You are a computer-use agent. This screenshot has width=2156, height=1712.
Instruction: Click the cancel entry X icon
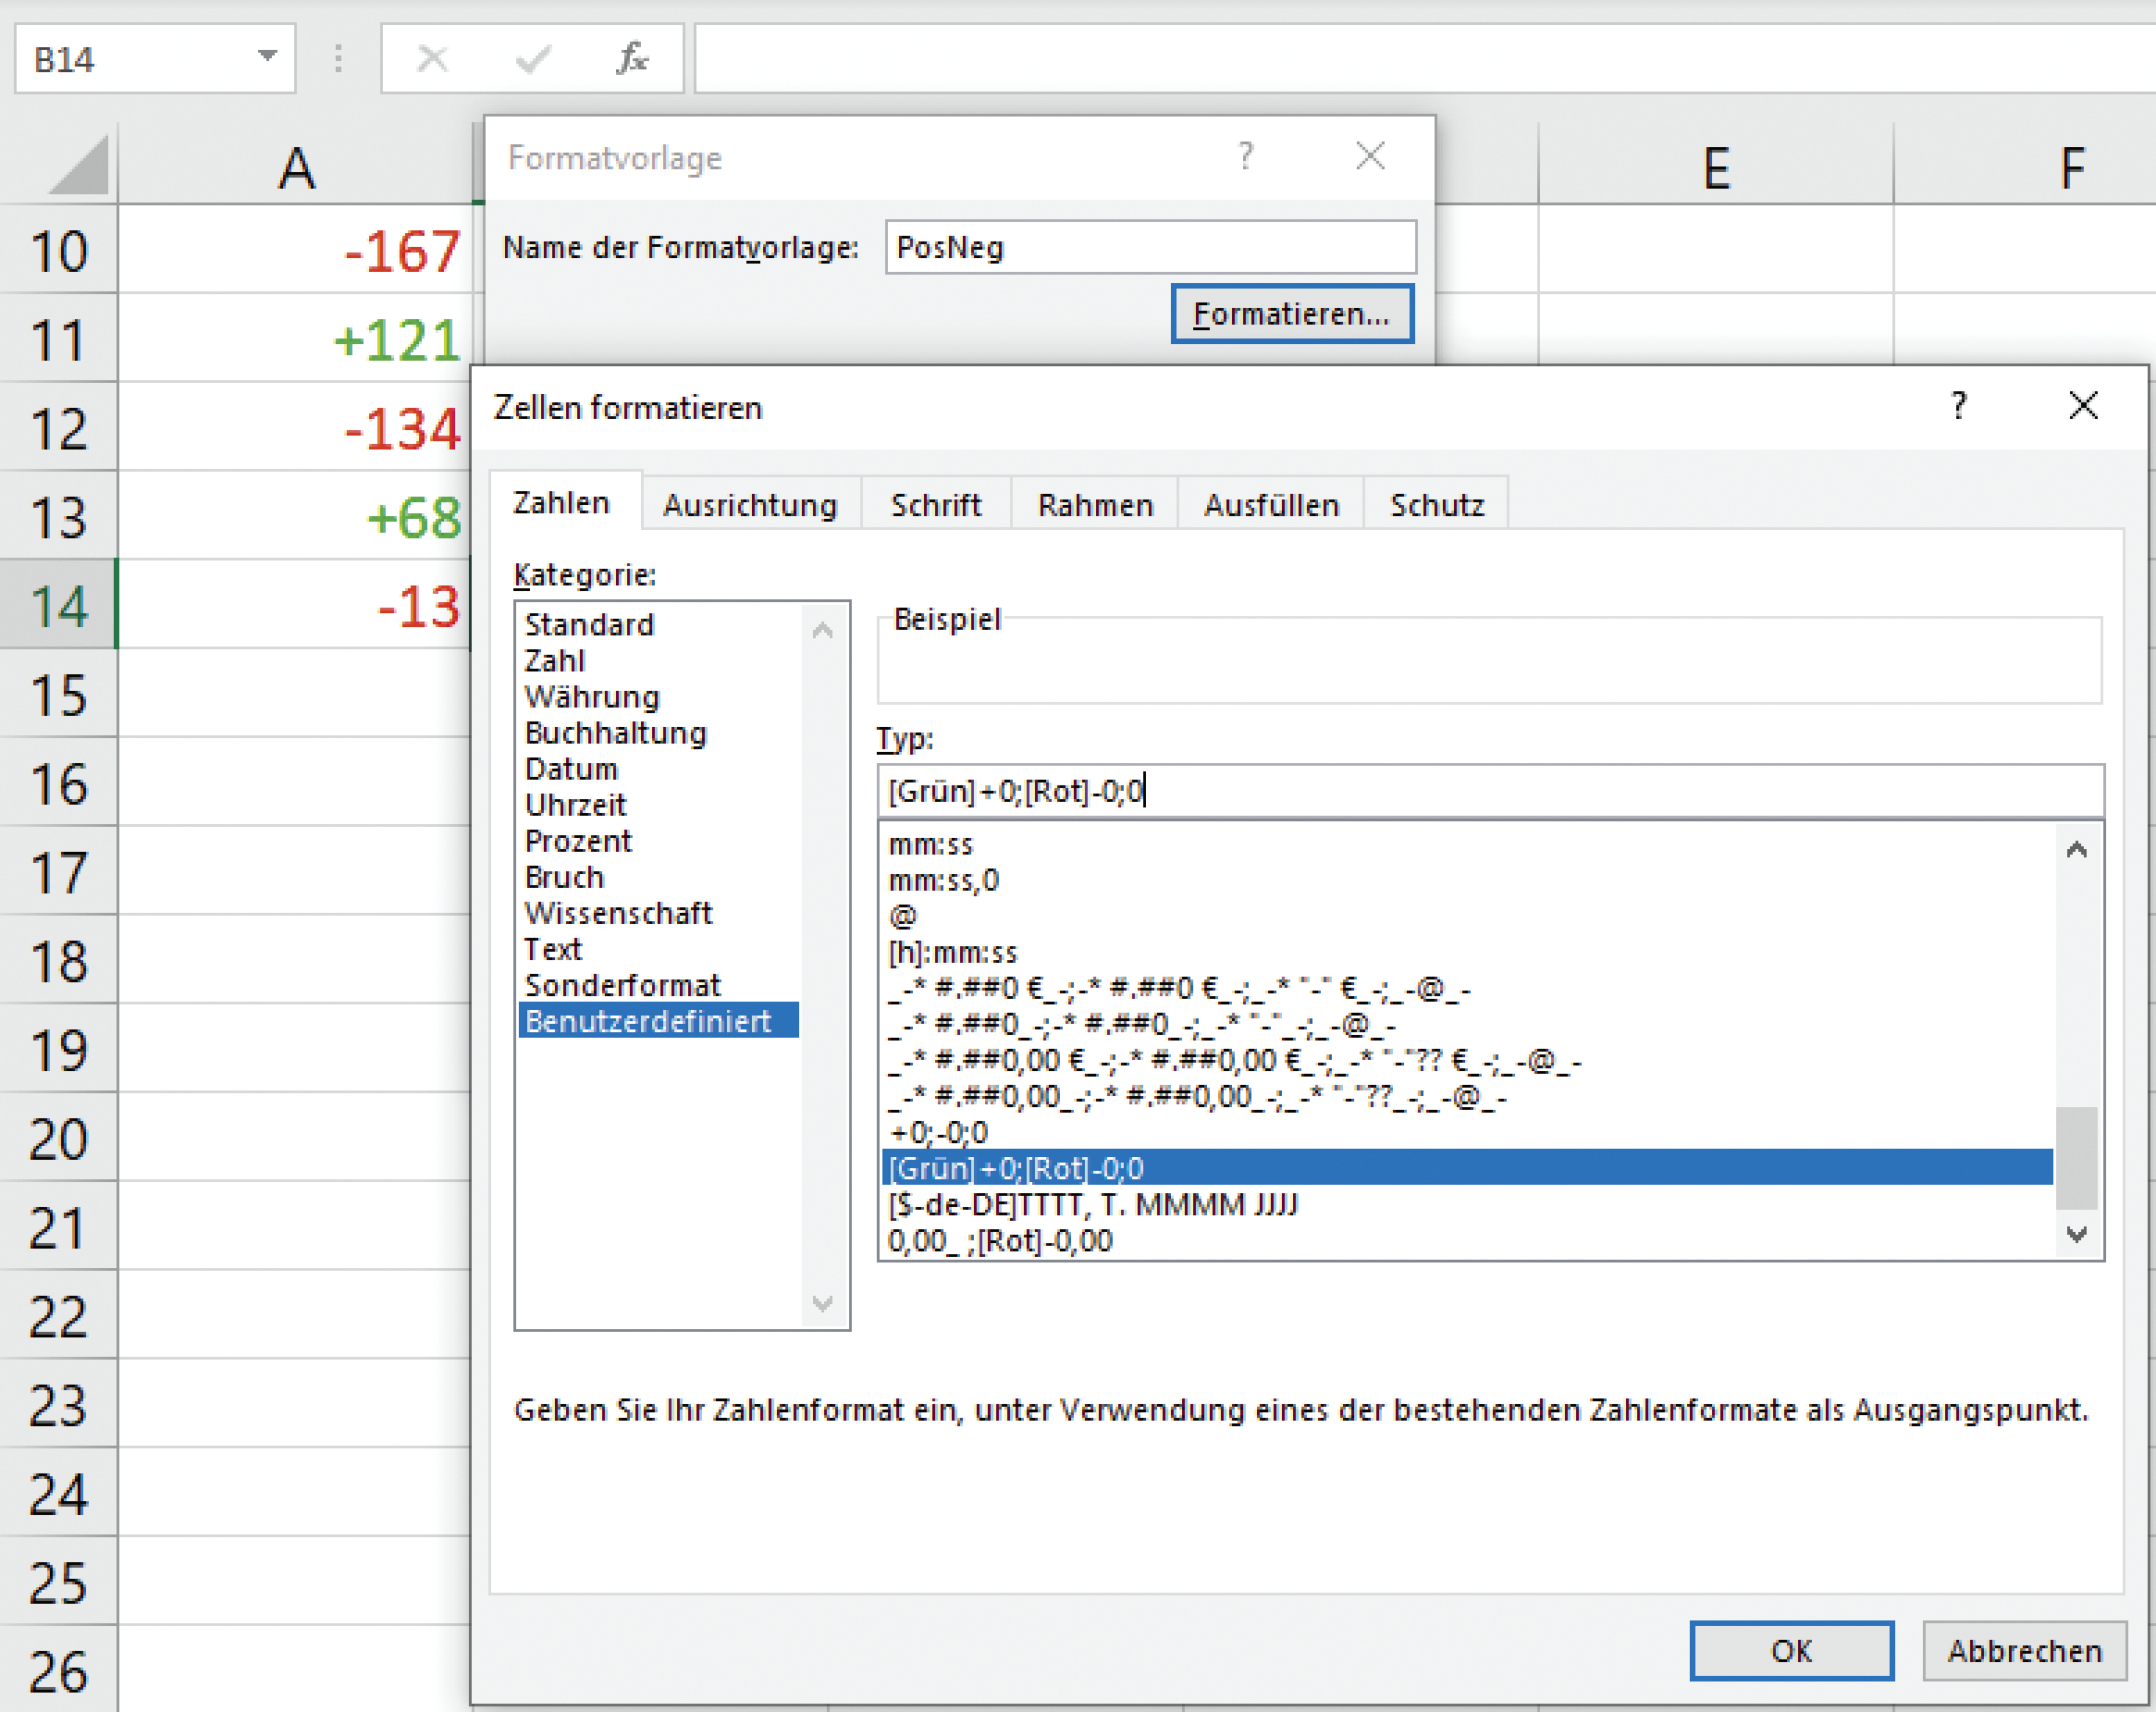click(x=432, y=59)
